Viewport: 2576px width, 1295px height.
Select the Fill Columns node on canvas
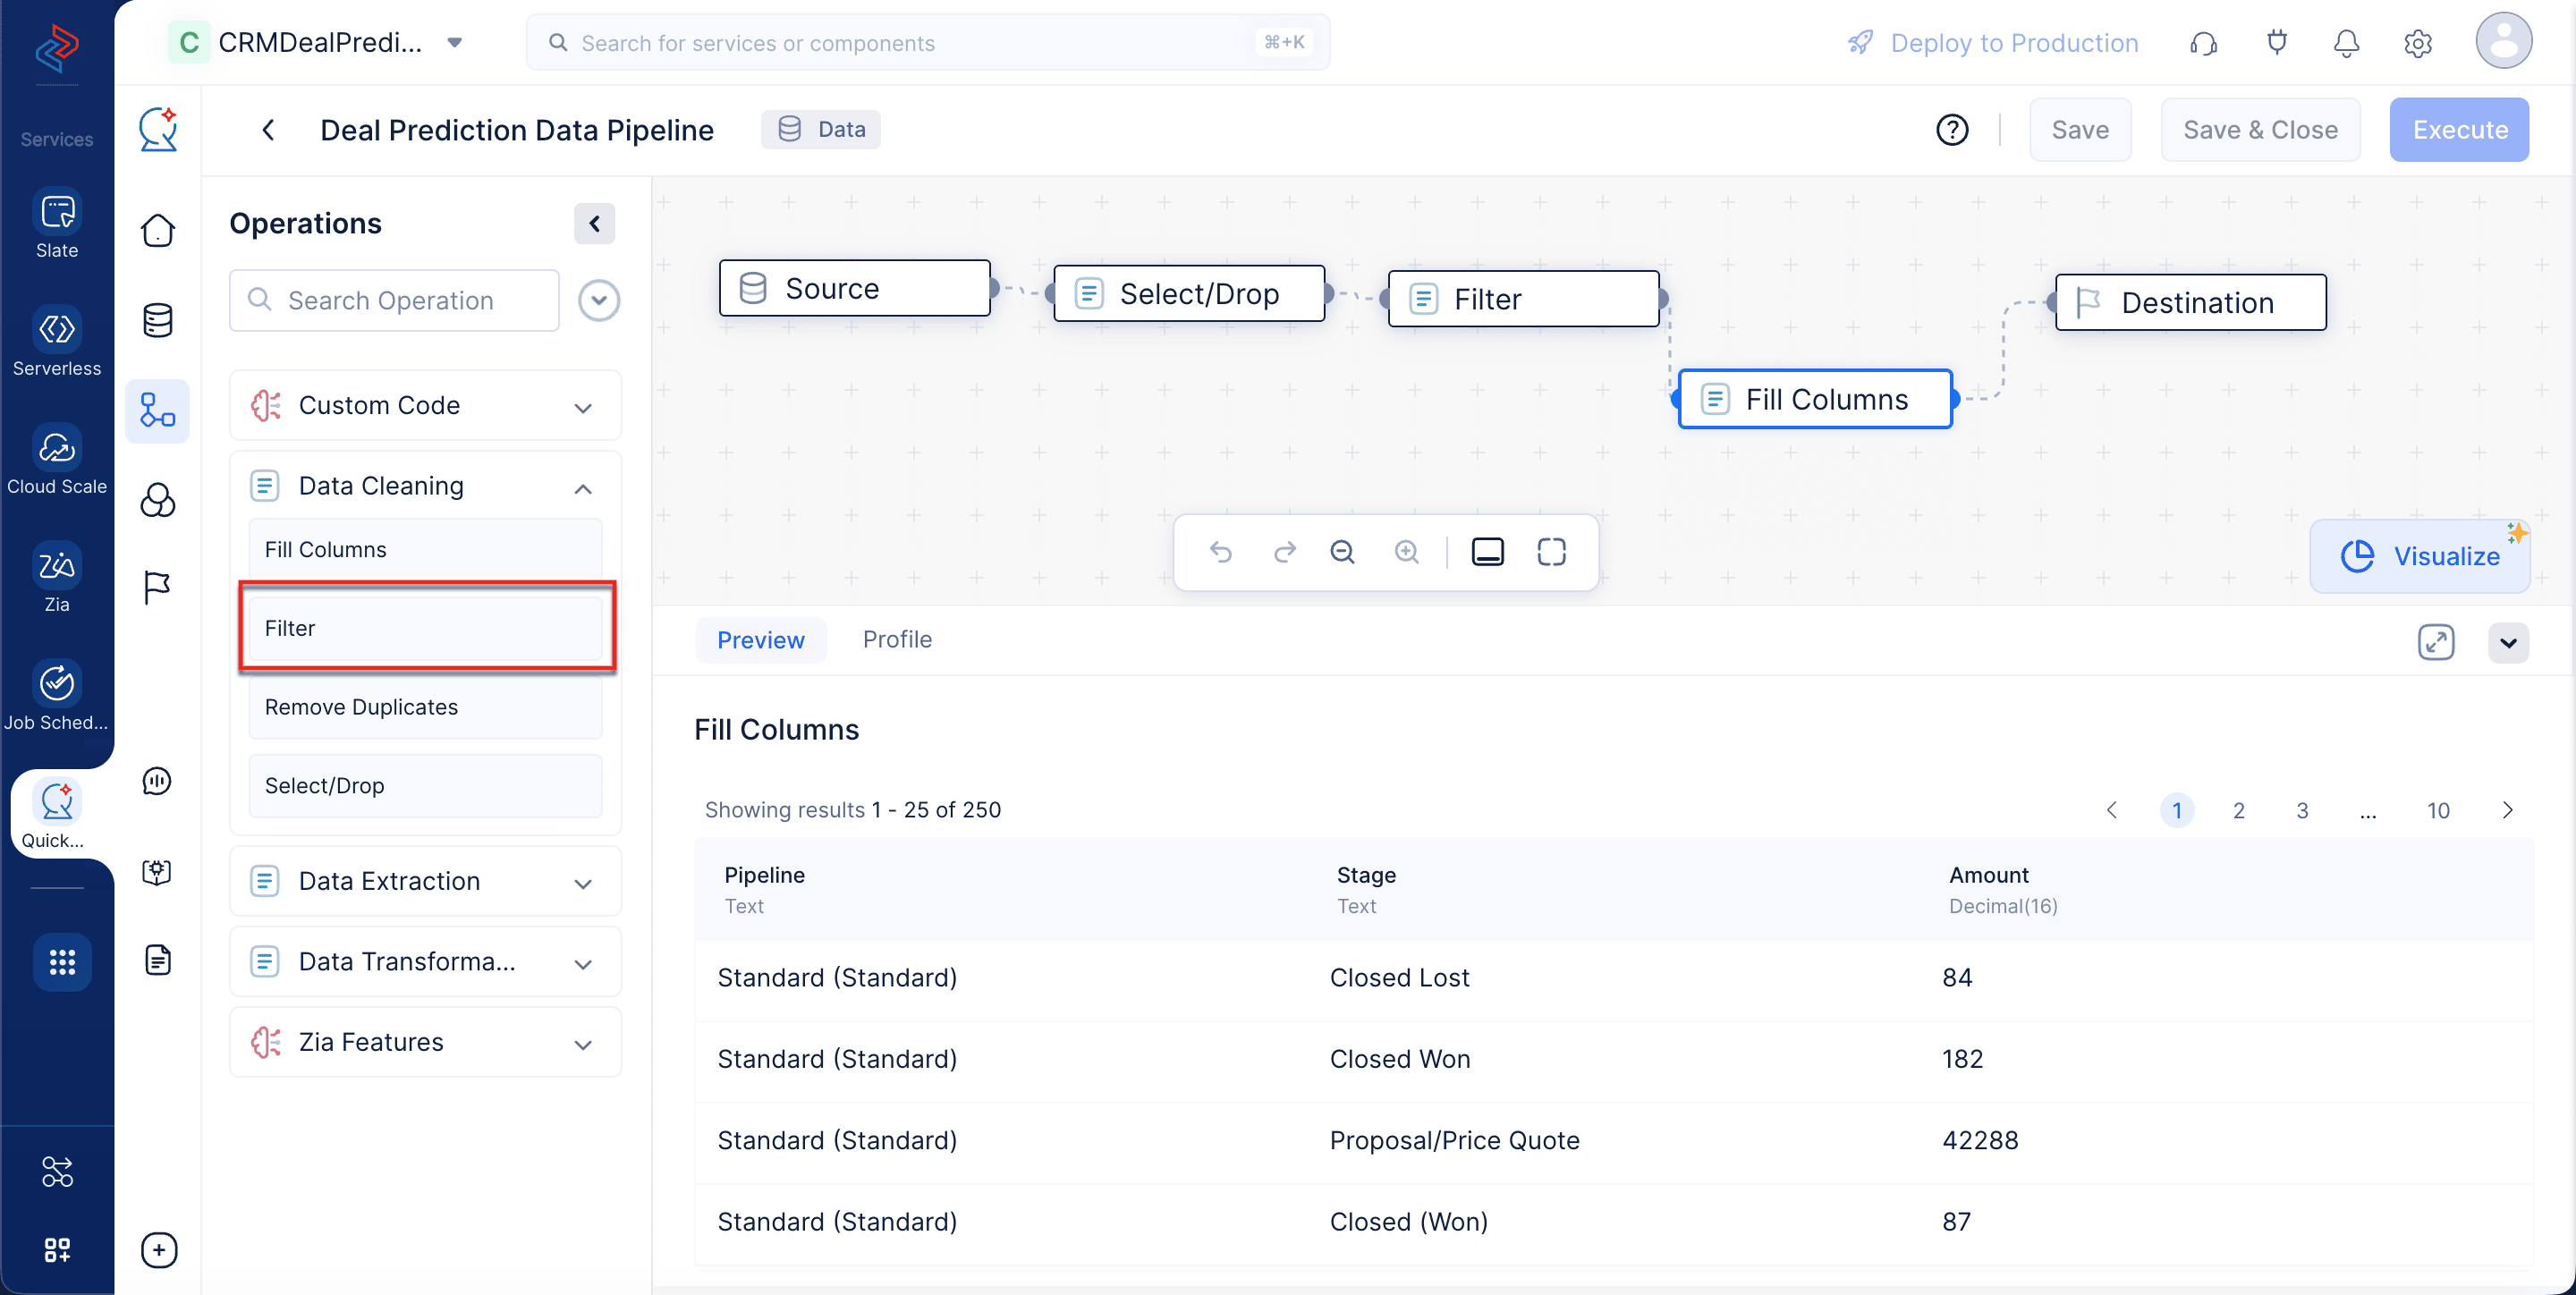coord(1815,400)
